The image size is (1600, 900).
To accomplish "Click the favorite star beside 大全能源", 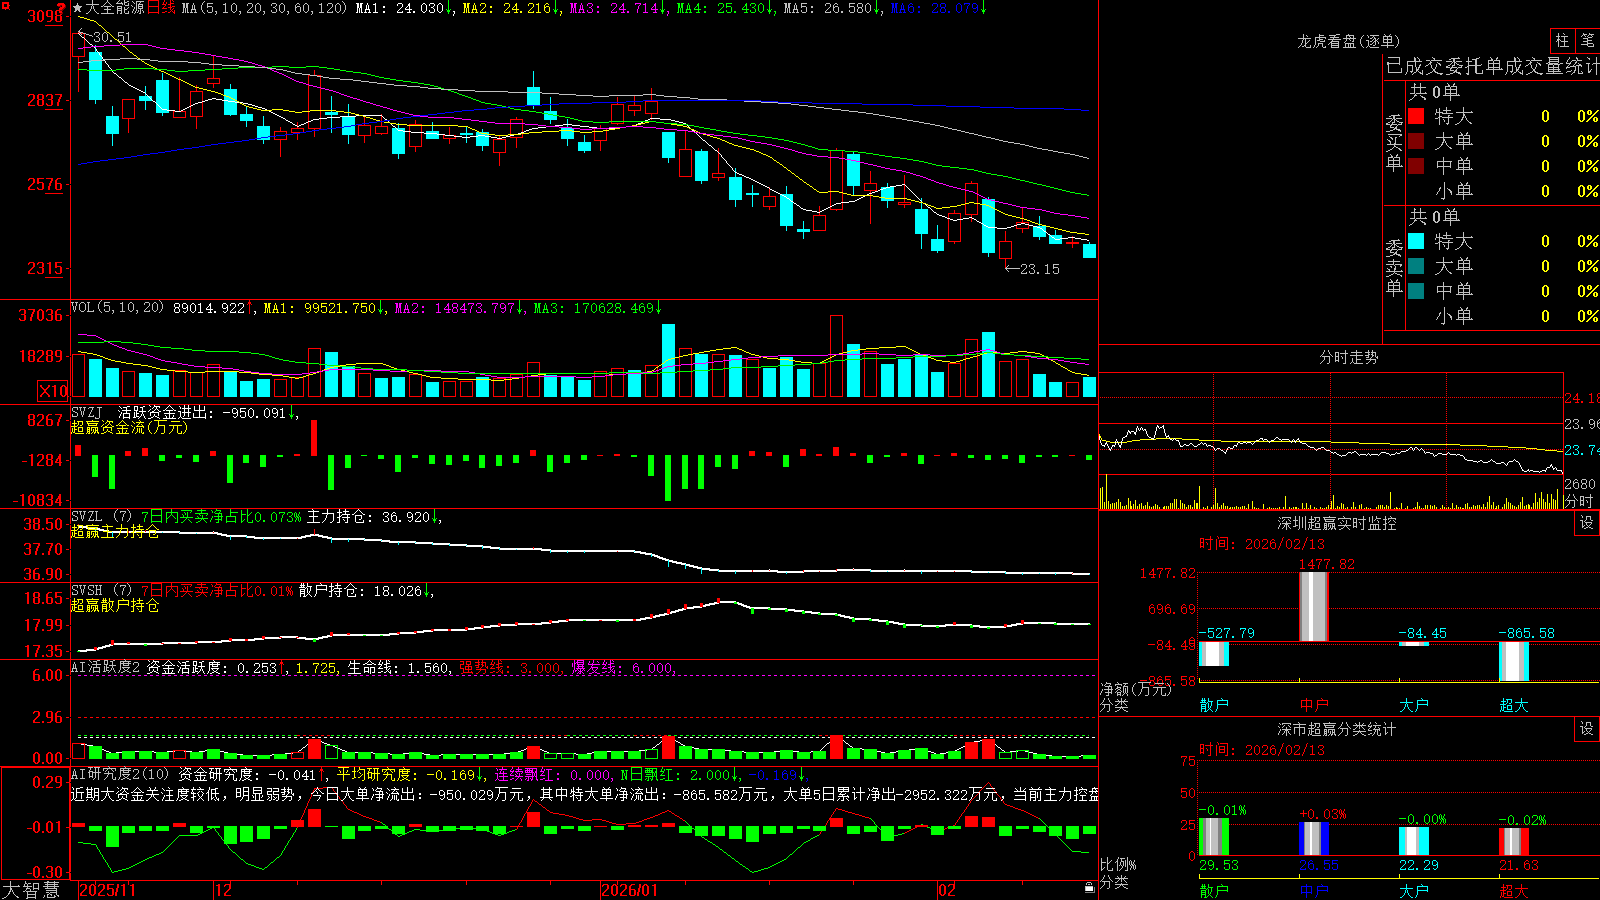I will click(x=77, y=8).
